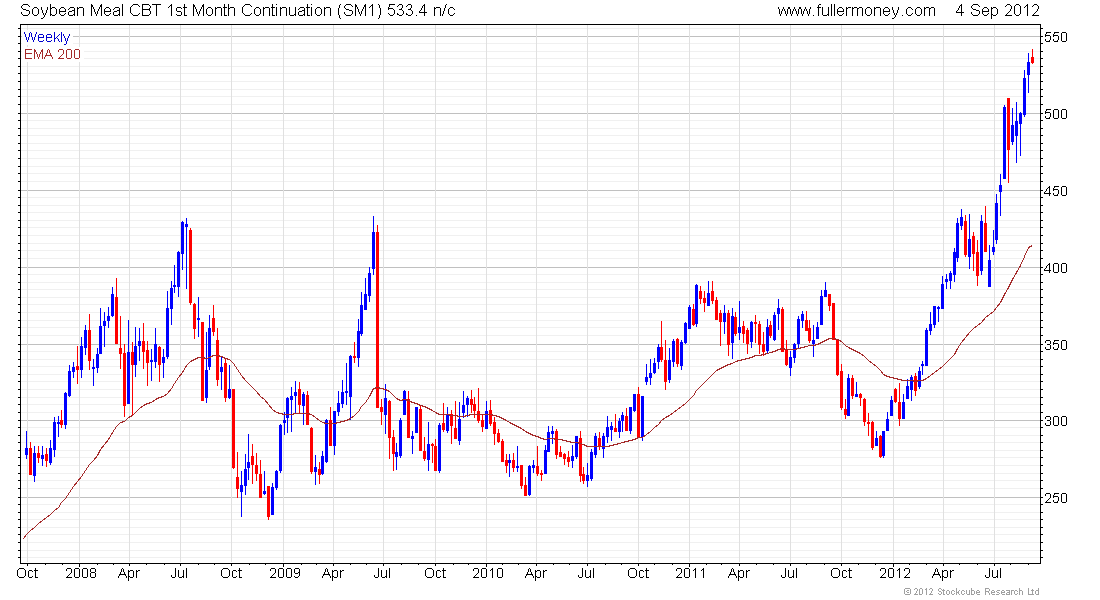Viewport: 1100px width, 600px height.
Task: Click the 300 price axis label
Action: pyautogui.click(x=1056, y=421)
